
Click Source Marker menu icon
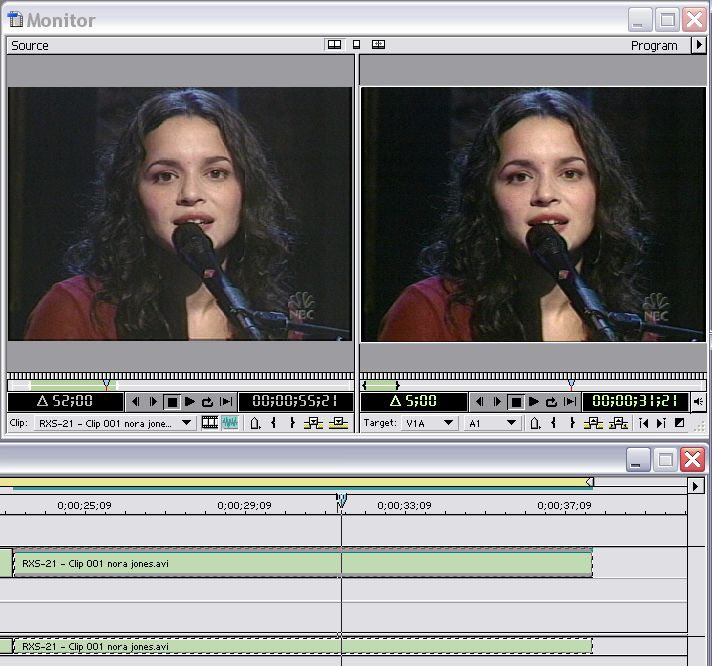point(255,424)
